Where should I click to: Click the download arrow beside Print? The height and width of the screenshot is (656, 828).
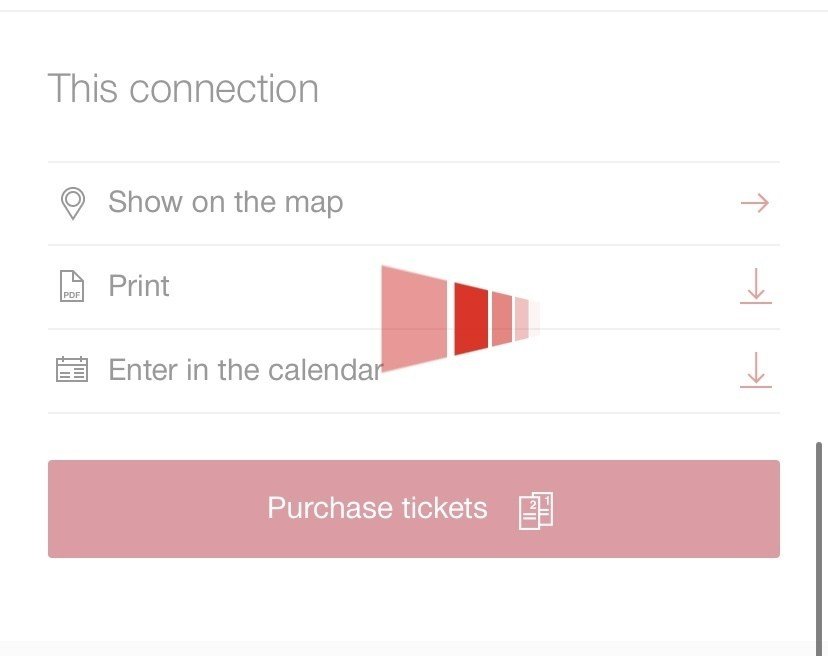[756, 286]
